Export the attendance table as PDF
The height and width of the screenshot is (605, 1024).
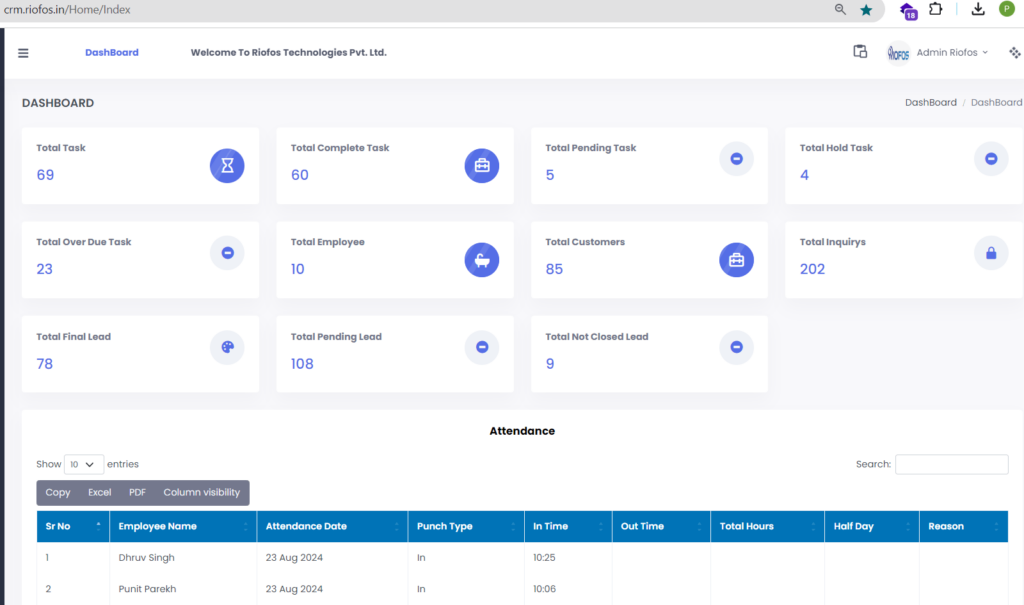point(137,493)
